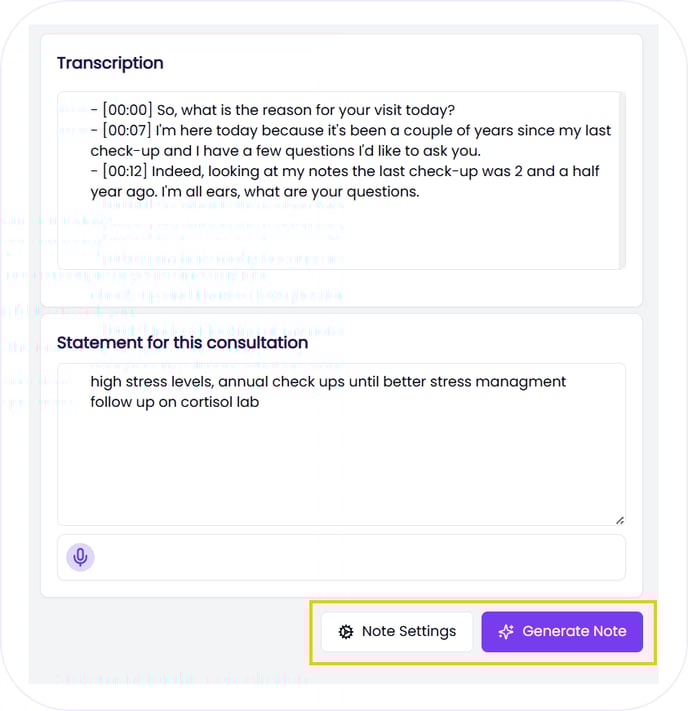
Task: Click the Transcription heading
Action: pos(110,63)
